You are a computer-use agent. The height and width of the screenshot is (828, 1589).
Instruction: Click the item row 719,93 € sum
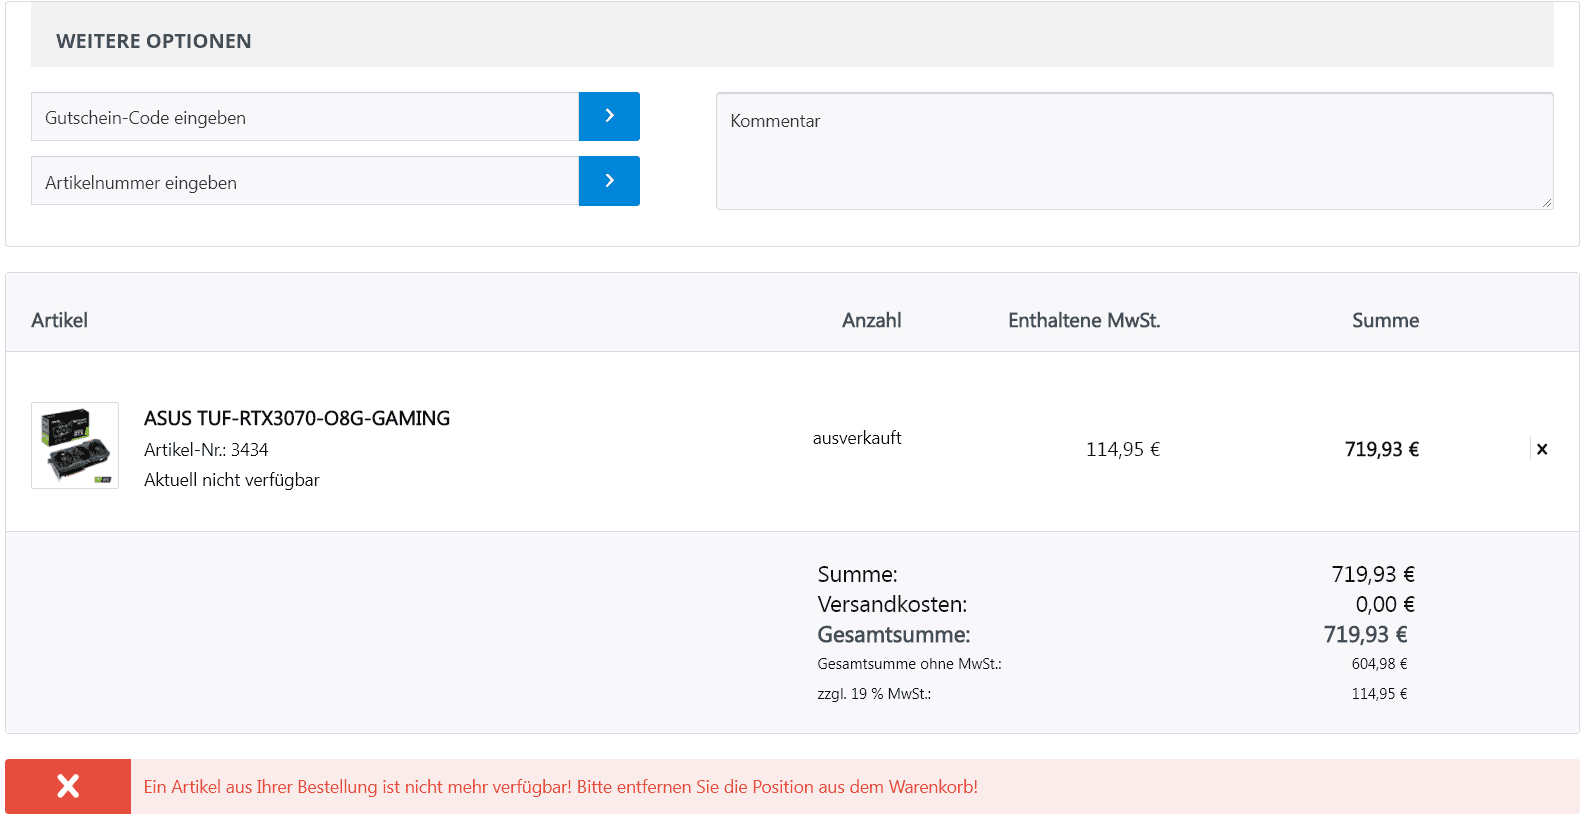[1382, 449]
